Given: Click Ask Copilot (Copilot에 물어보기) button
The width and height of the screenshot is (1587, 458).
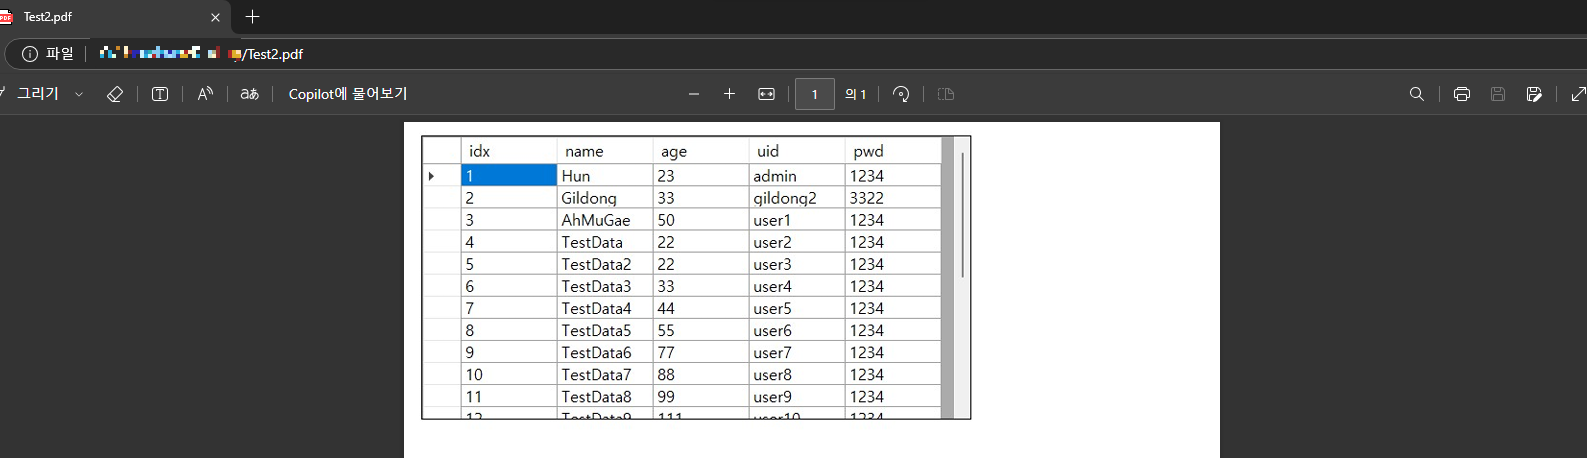Looking at the screenshot, I should point(348,94).
